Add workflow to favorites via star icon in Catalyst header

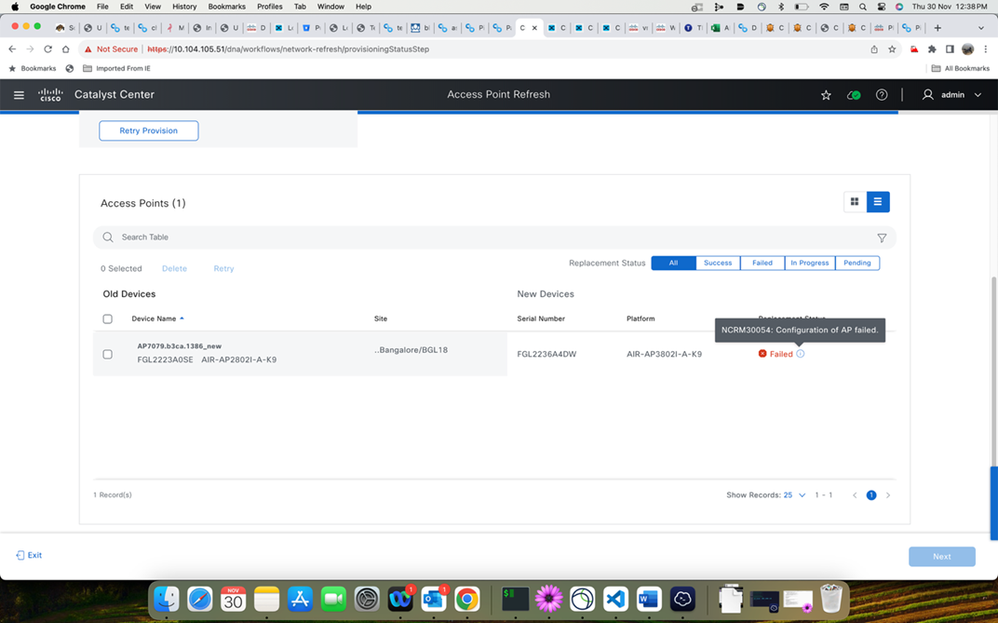(826, 95)
